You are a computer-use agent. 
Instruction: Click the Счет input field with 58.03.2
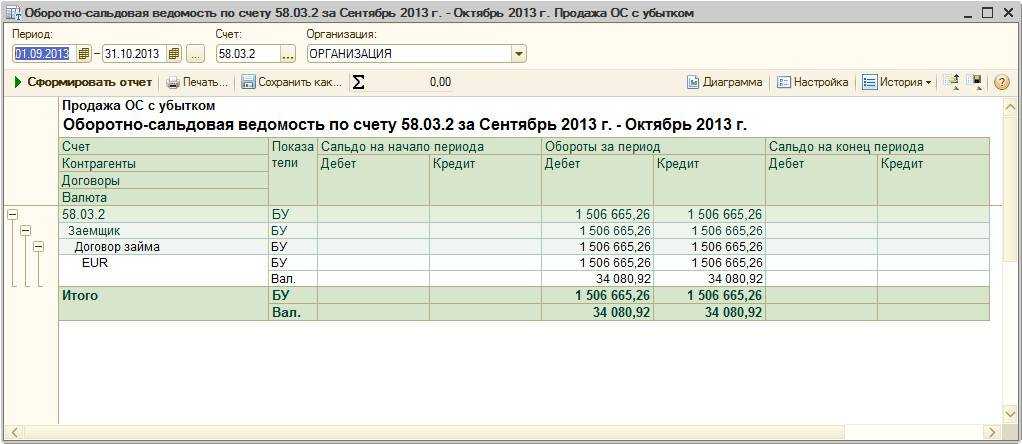[x=246, y=53]
